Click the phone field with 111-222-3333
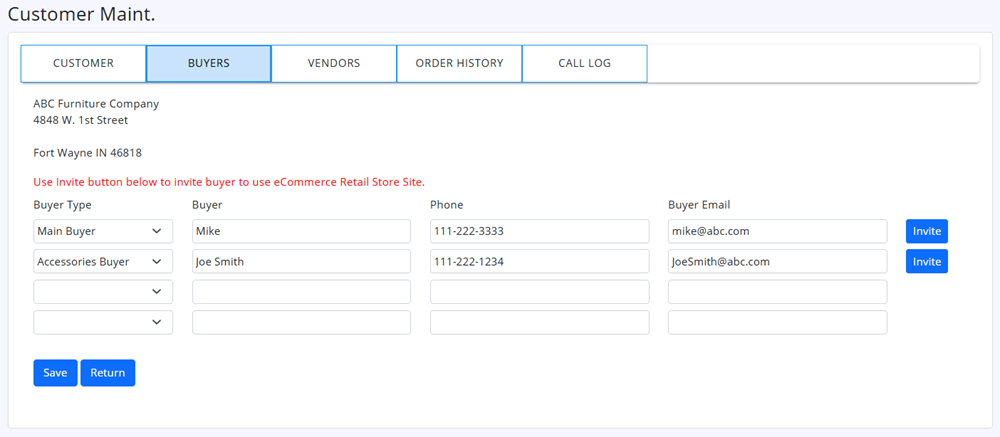This screenshot has height=437, width=1000. tap(539, 231)
